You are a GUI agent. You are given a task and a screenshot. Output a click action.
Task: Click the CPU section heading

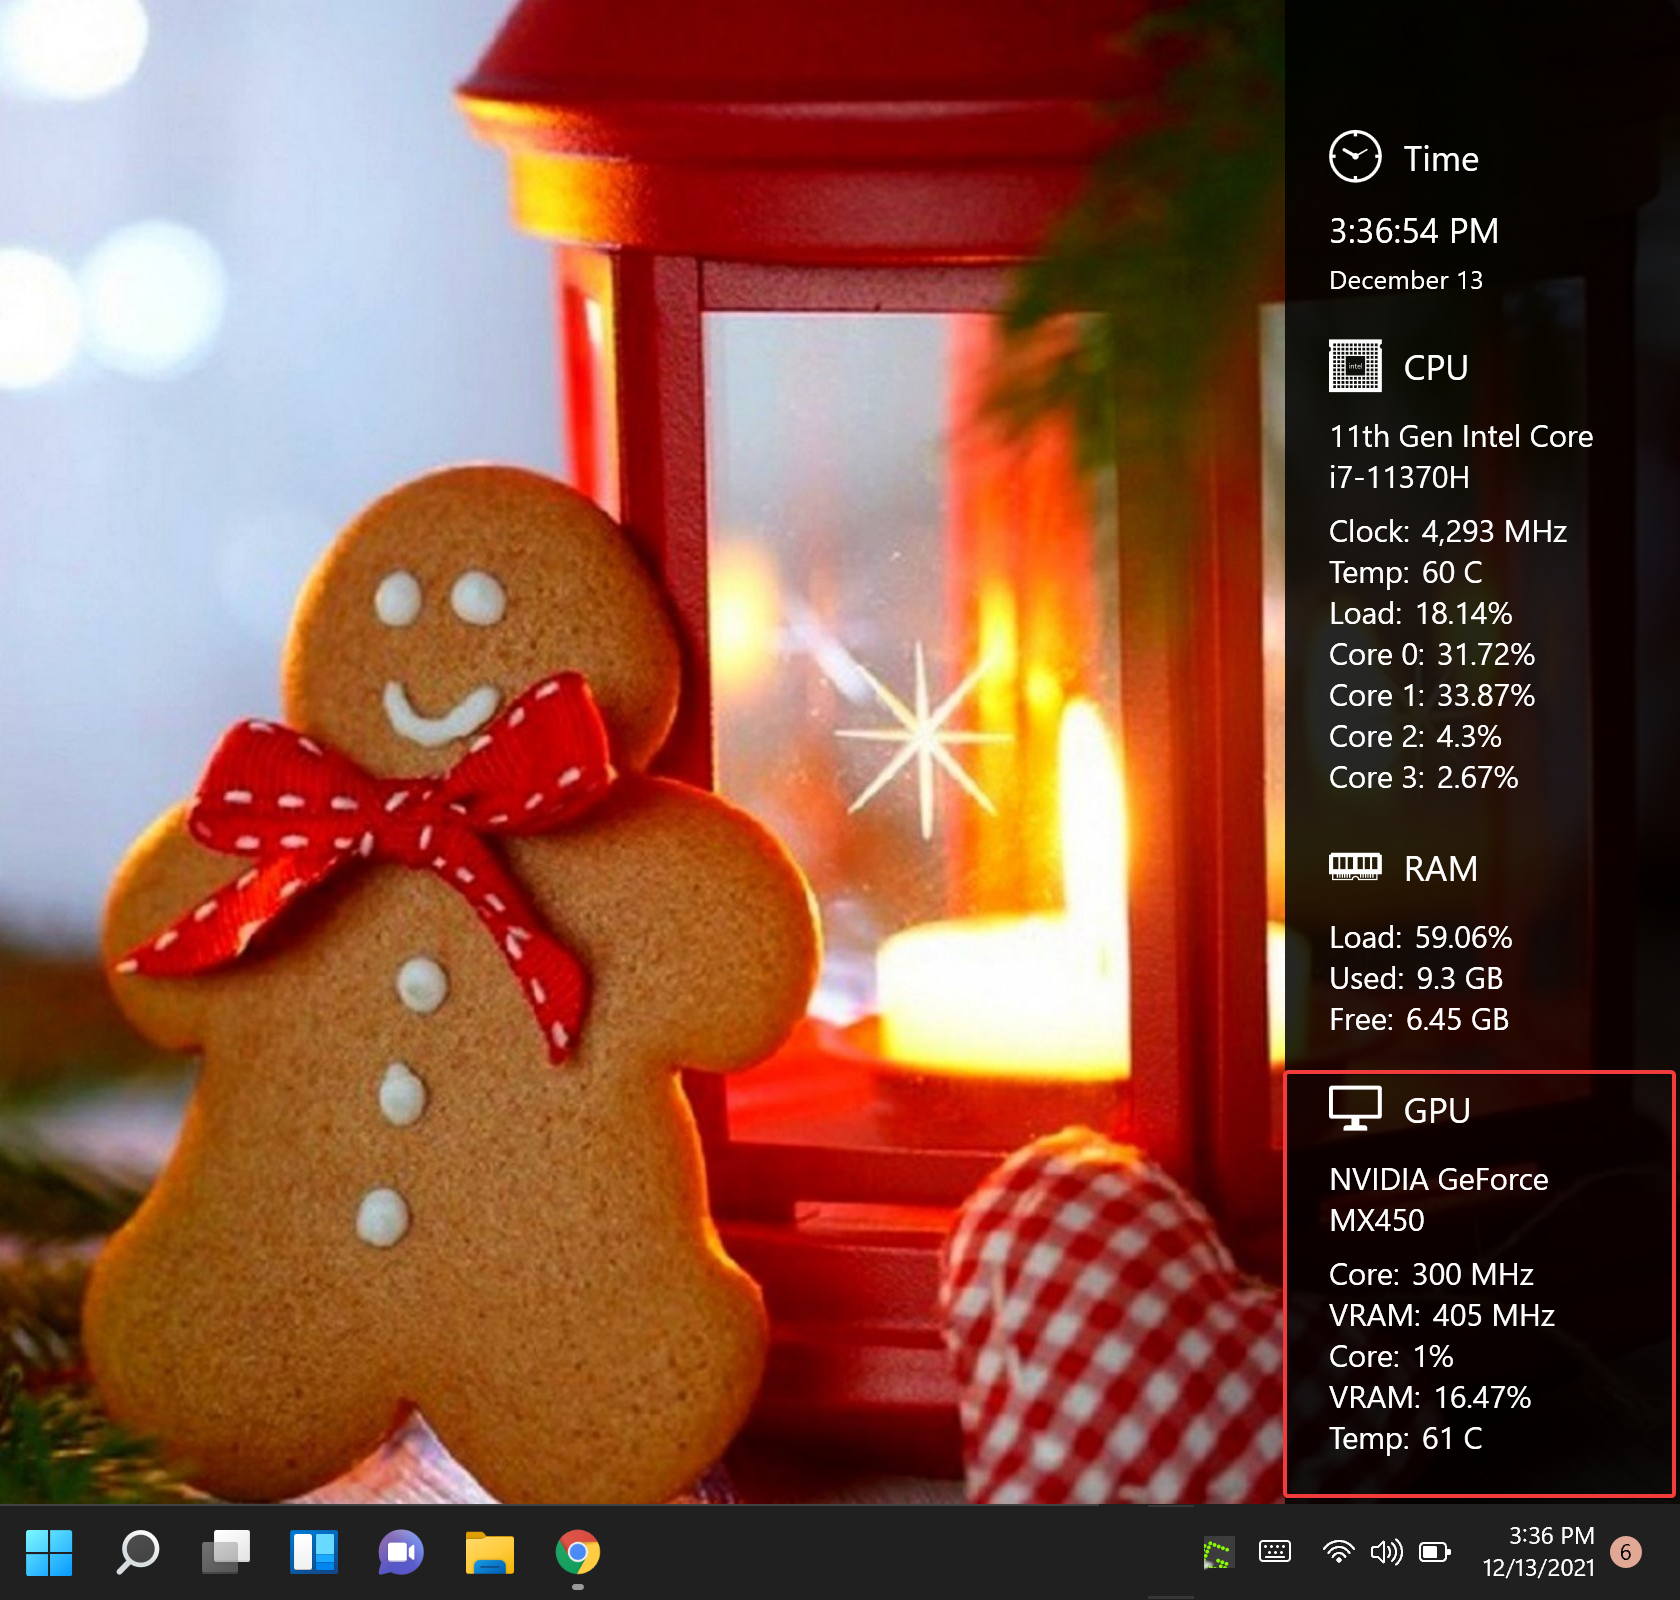1436,368
